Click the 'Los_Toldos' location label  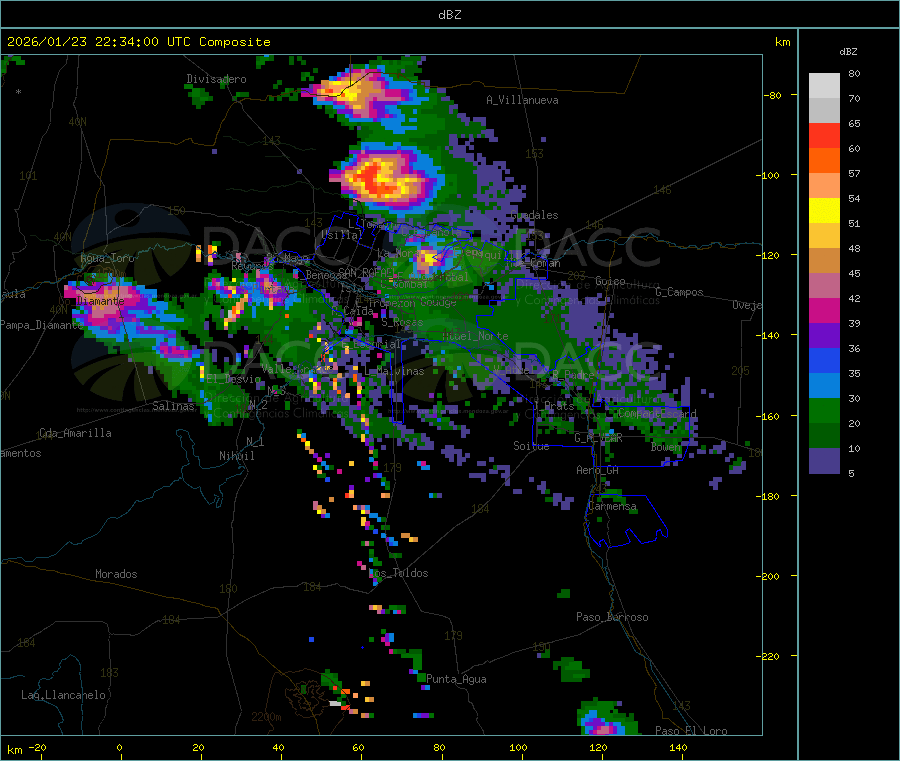[x=399, y=573]
